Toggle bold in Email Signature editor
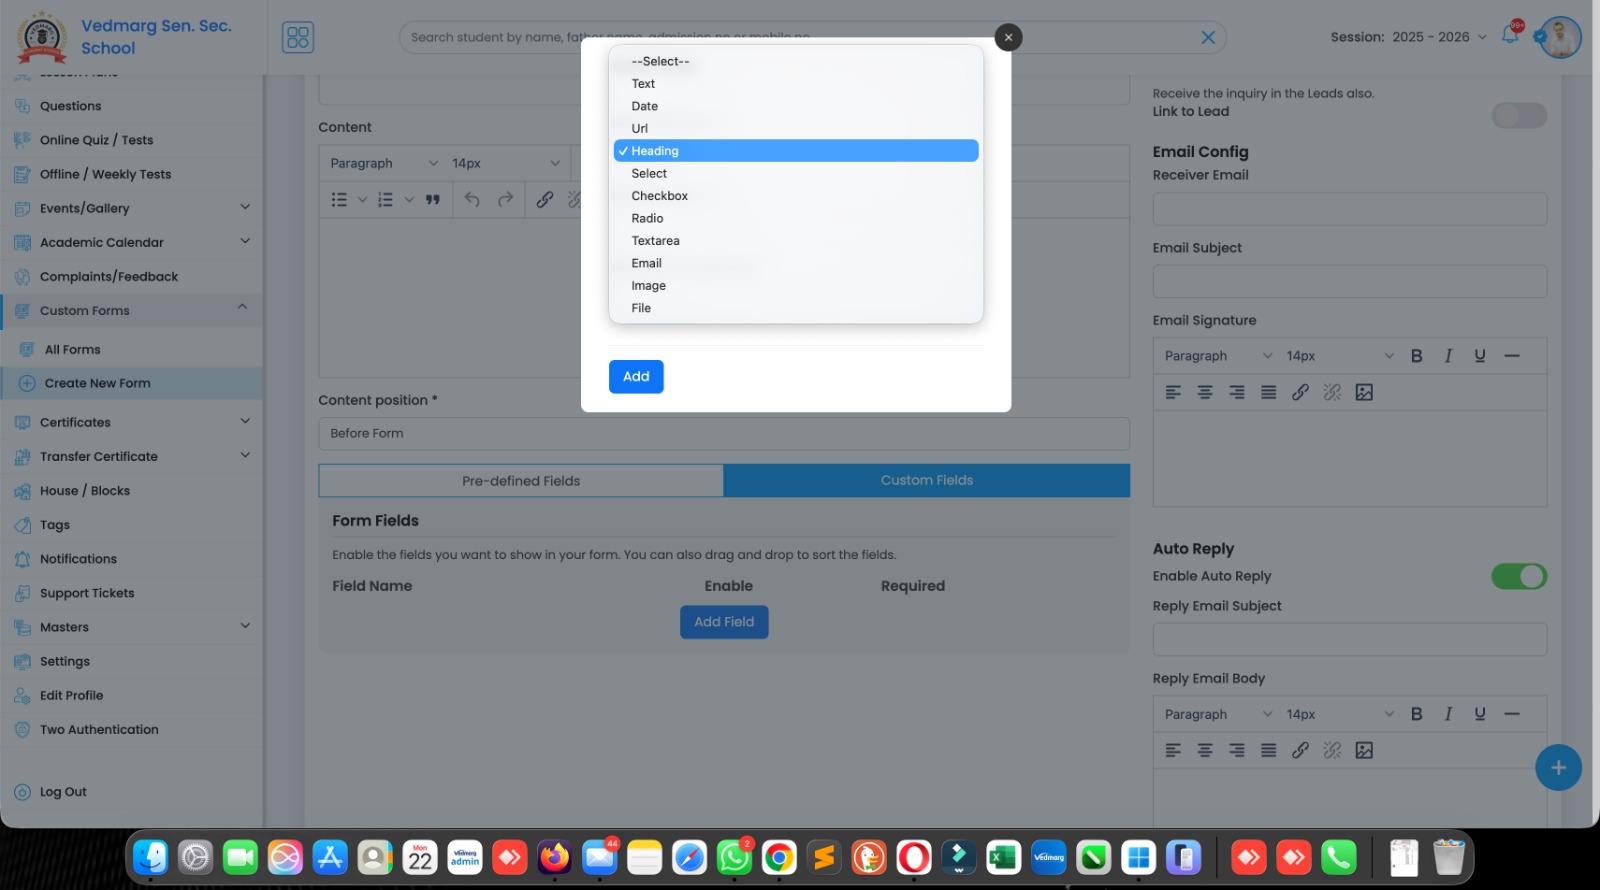The width and height of the screenshot is (1600, 890). click(x=1417, y=356)
